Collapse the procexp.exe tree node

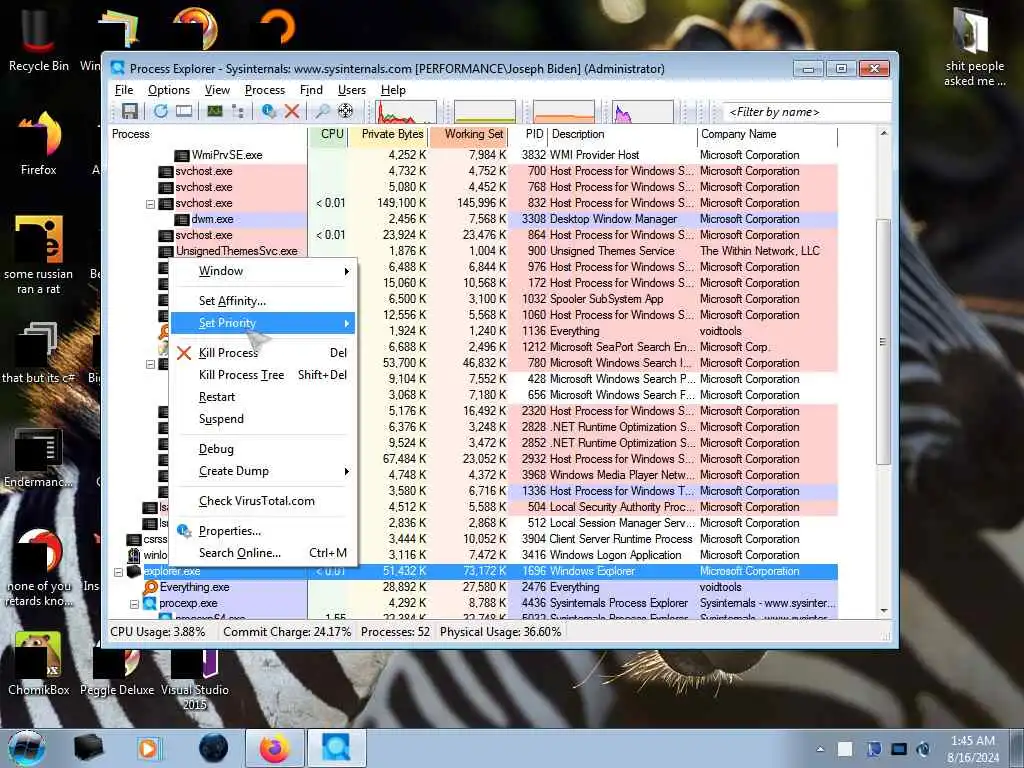pyautogui.click(x=134, y=604)
